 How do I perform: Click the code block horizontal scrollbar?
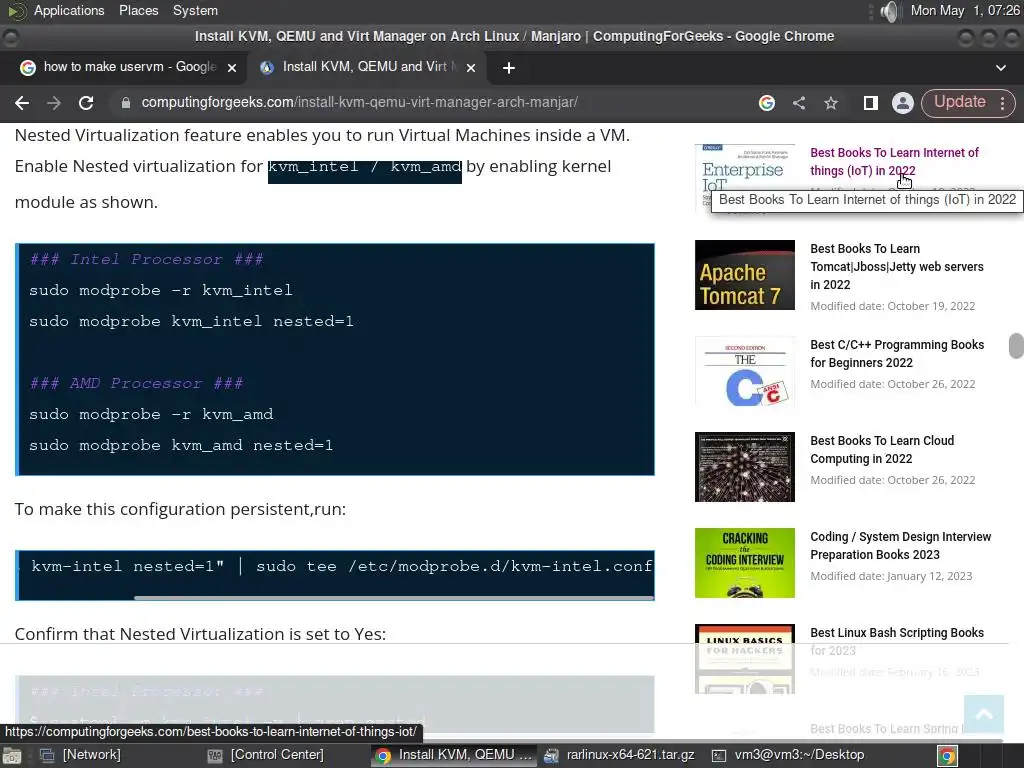(394, 597)
